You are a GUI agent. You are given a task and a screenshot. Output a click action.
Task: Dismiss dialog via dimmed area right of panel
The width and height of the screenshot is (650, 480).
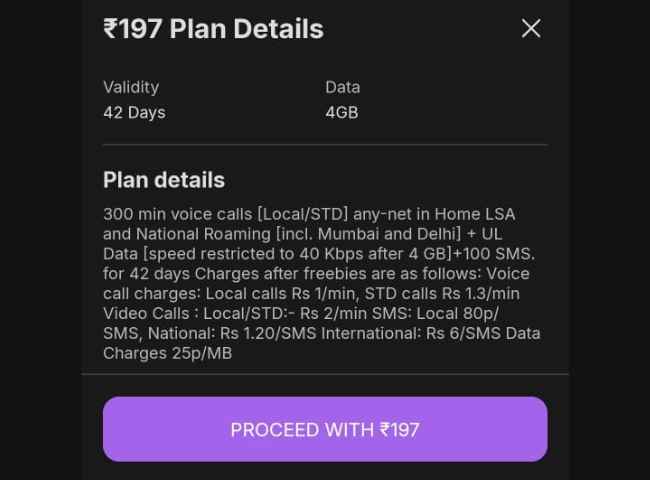[609, 240]
